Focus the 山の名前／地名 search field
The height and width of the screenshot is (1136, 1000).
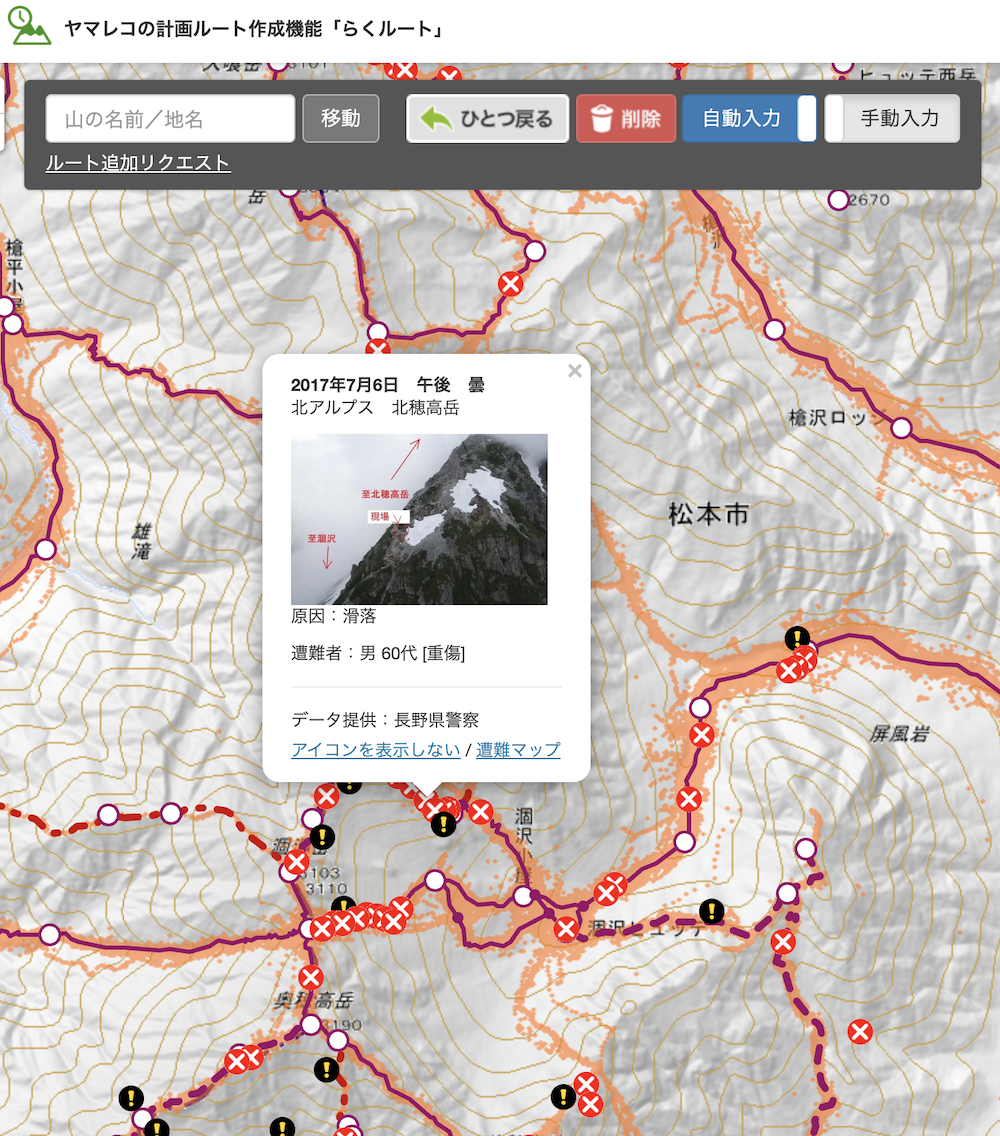coord(170,118)
